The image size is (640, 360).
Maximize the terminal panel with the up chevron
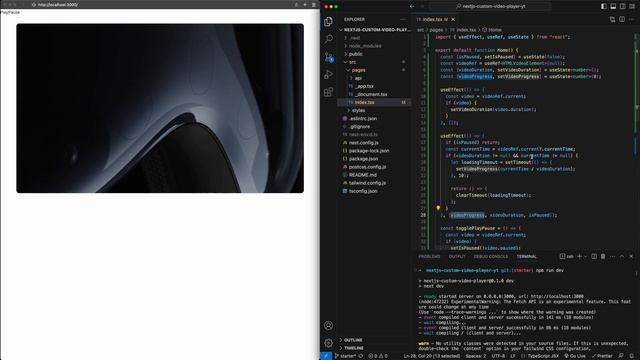tap(622, 256)
